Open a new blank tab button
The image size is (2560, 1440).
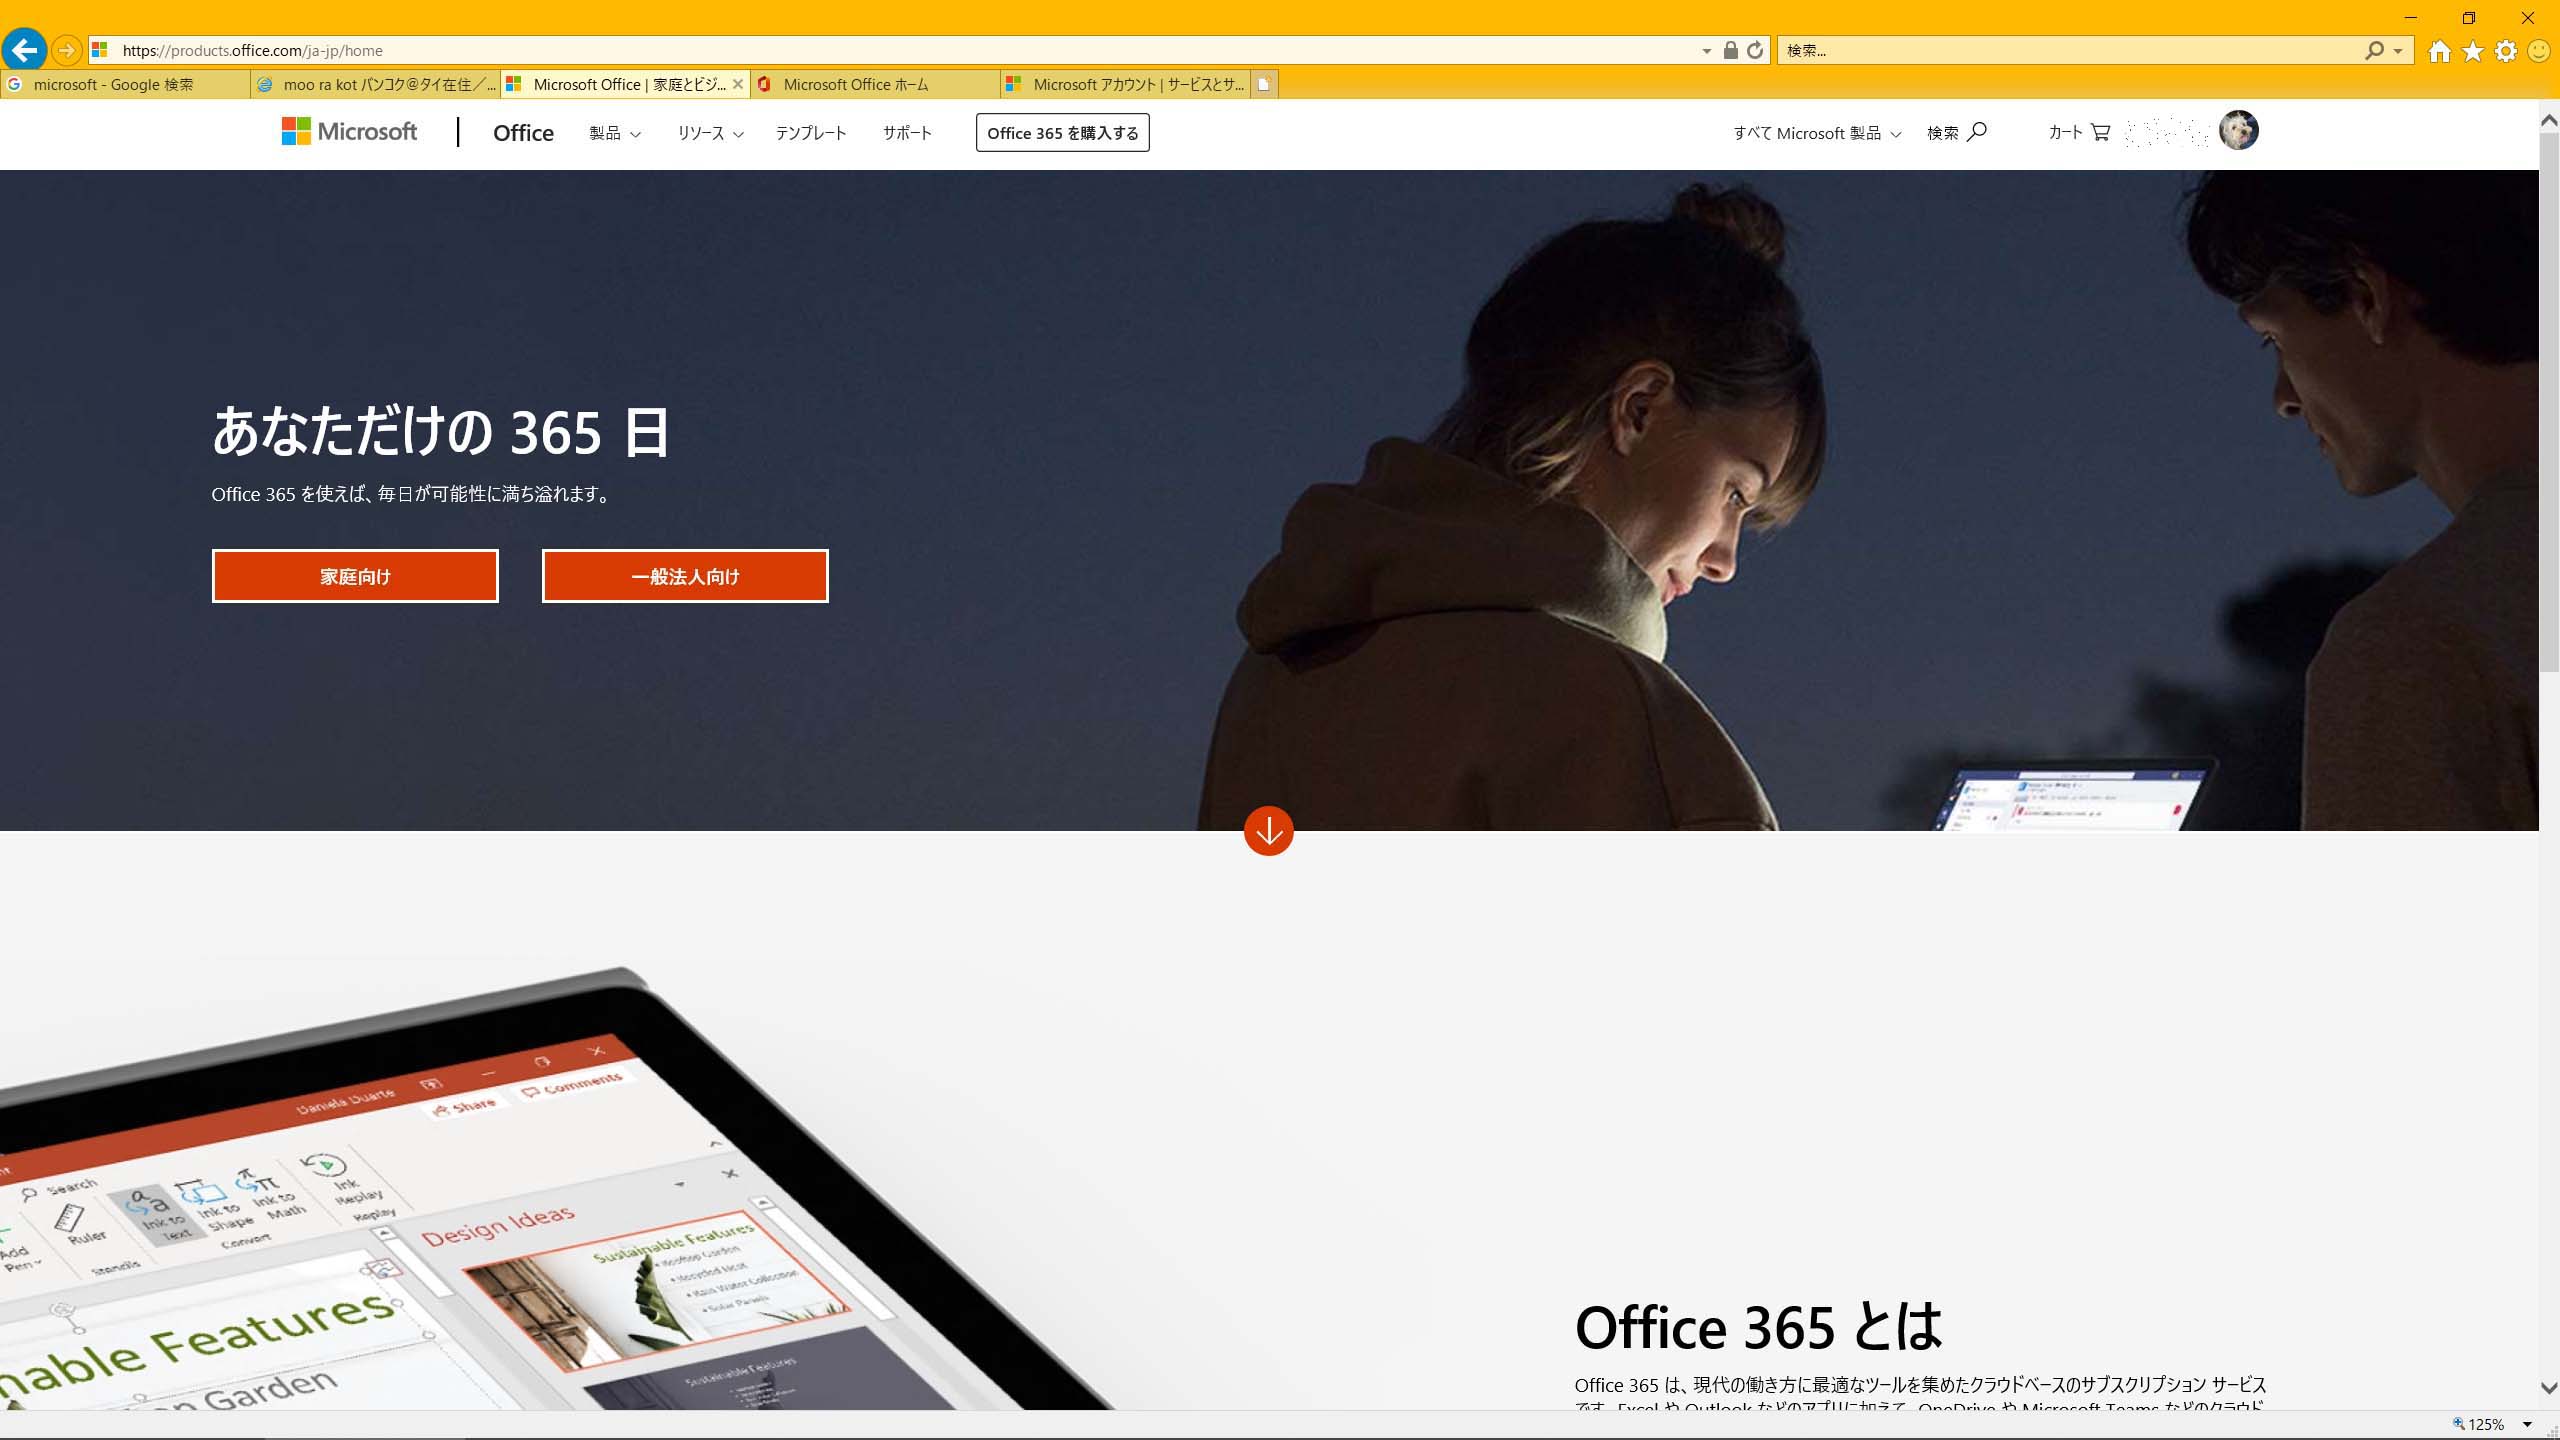tap(1264, 84)
